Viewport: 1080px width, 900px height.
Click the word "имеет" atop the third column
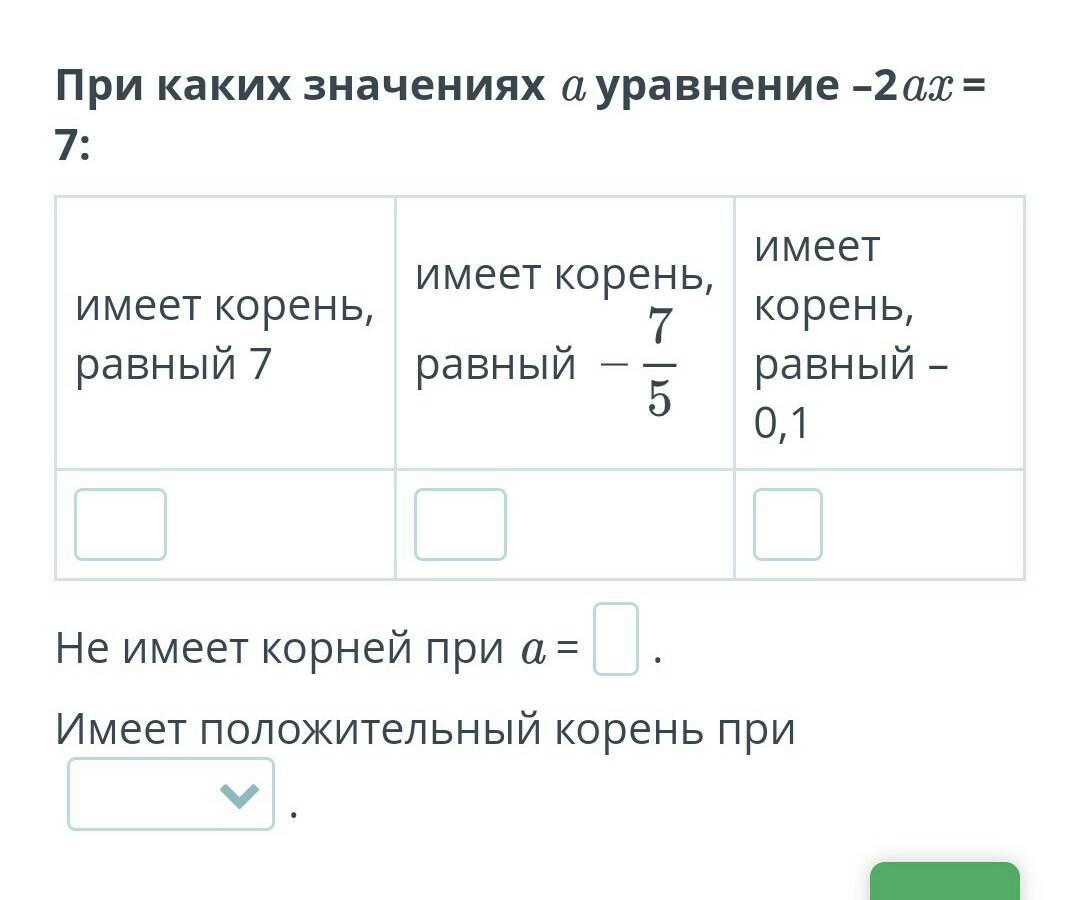point(817,247)
